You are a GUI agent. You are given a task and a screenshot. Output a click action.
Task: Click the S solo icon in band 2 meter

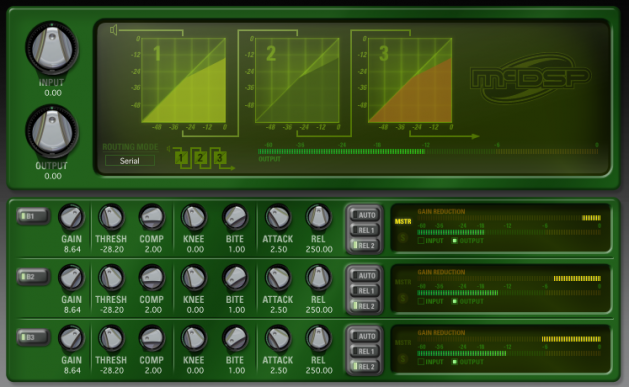pyautogui.click(x=404, y=298)
